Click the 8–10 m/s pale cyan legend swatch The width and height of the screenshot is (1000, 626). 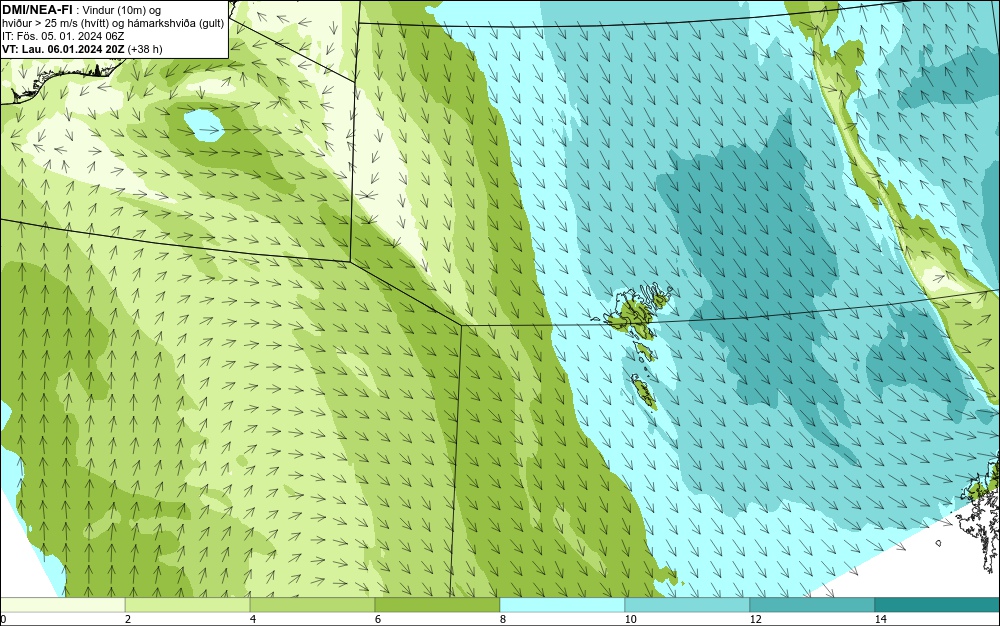(562, 604)
